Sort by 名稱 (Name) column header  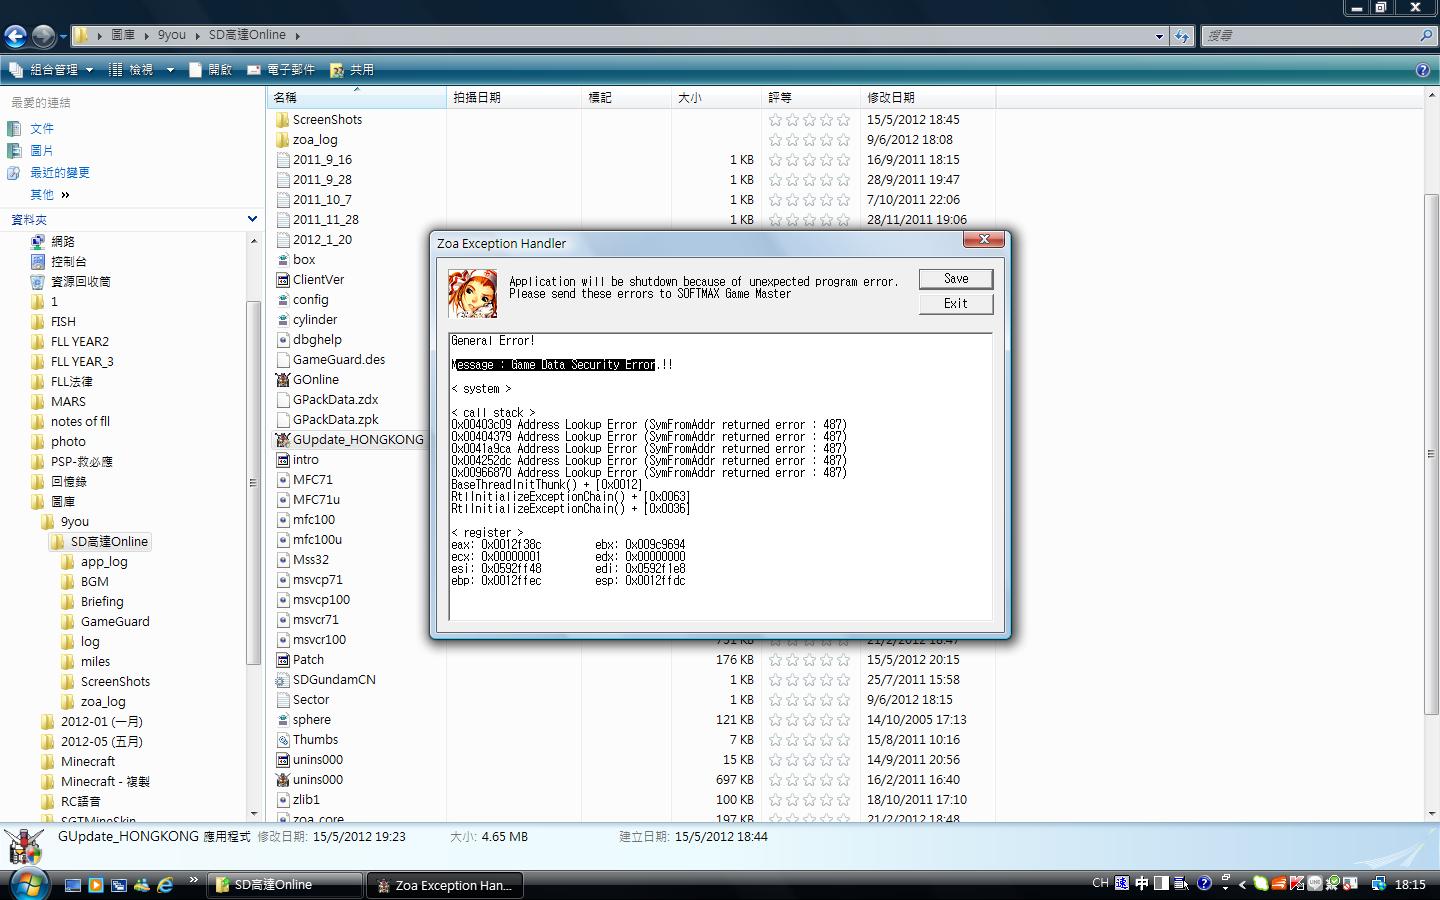click(x=357, y=97)
